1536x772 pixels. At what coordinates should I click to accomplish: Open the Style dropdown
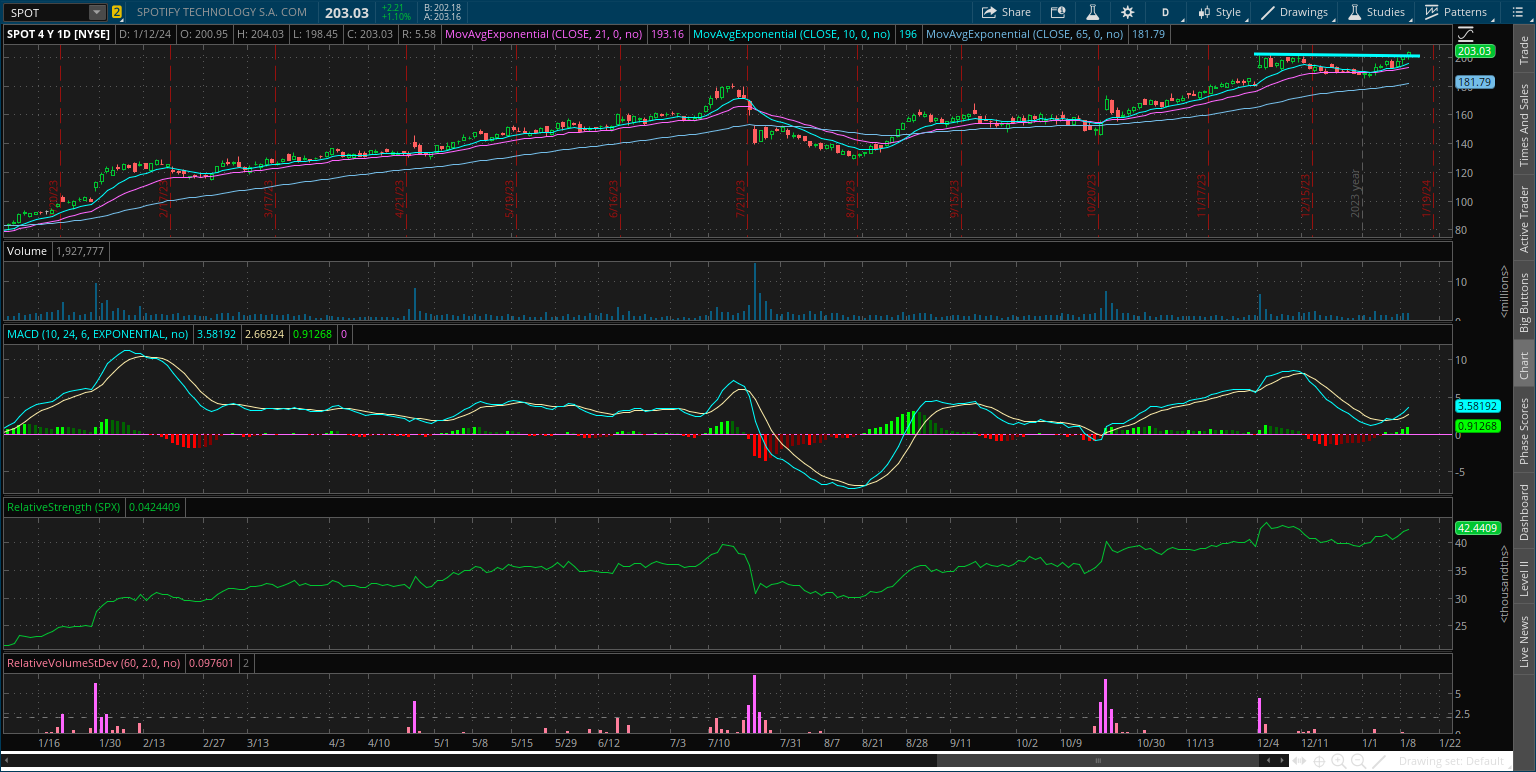pos(1219,12)
